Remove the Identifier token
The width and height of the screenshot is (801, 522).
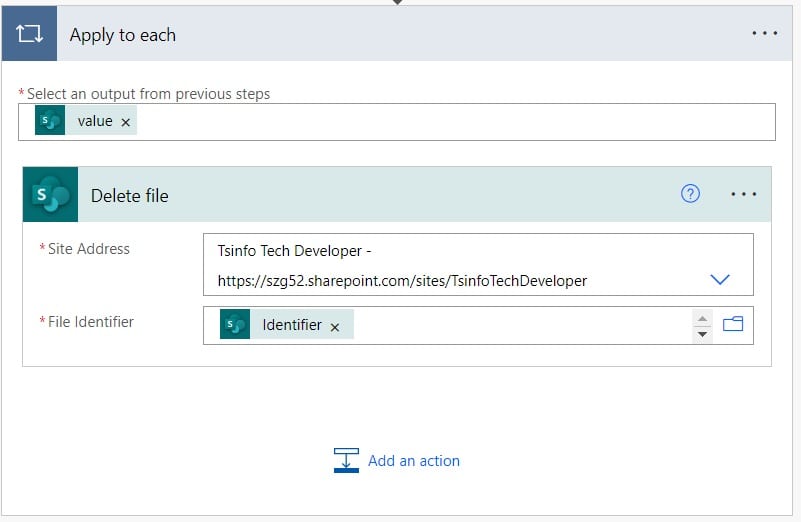tap(335, 327)
